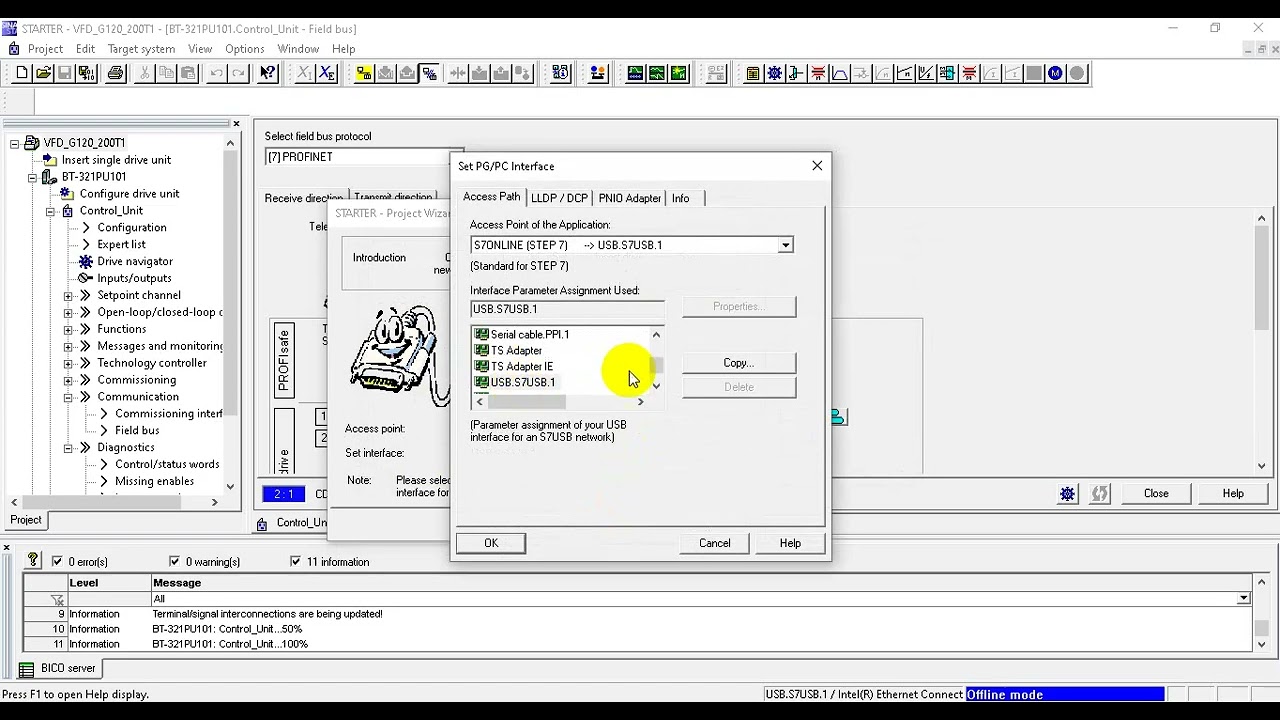
Task: Click the New project toolbar icon
Action: tap(22, 73)
